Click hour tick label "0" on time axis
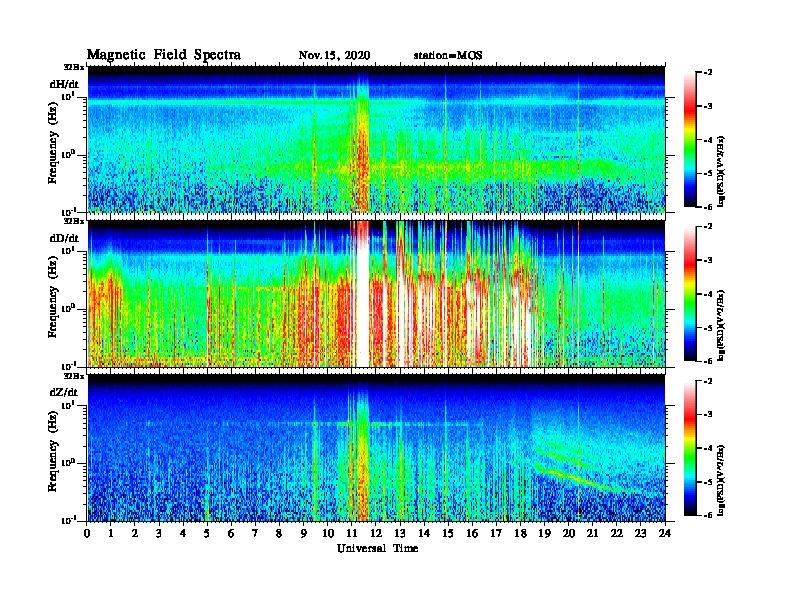This screenshot has height=612, width=792. tap(87, 533)
